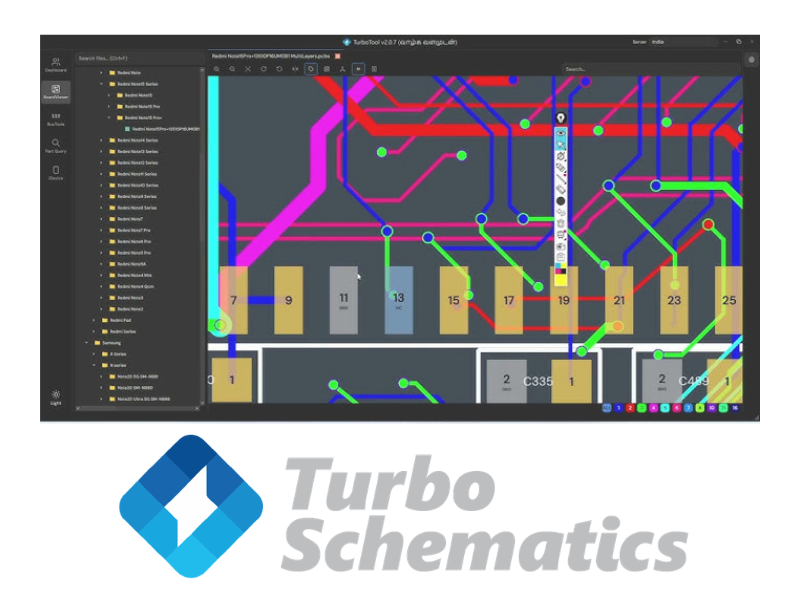Click PCB pad number 9
800x600 pixels.
click(289, 300)
